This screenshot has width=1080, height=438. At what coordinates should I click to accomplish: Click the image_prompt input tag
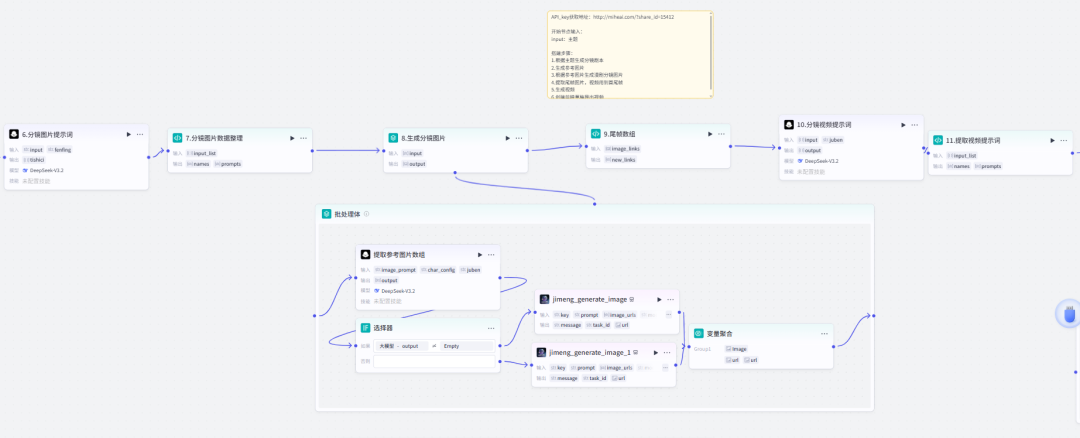click(x=395, y=270)
